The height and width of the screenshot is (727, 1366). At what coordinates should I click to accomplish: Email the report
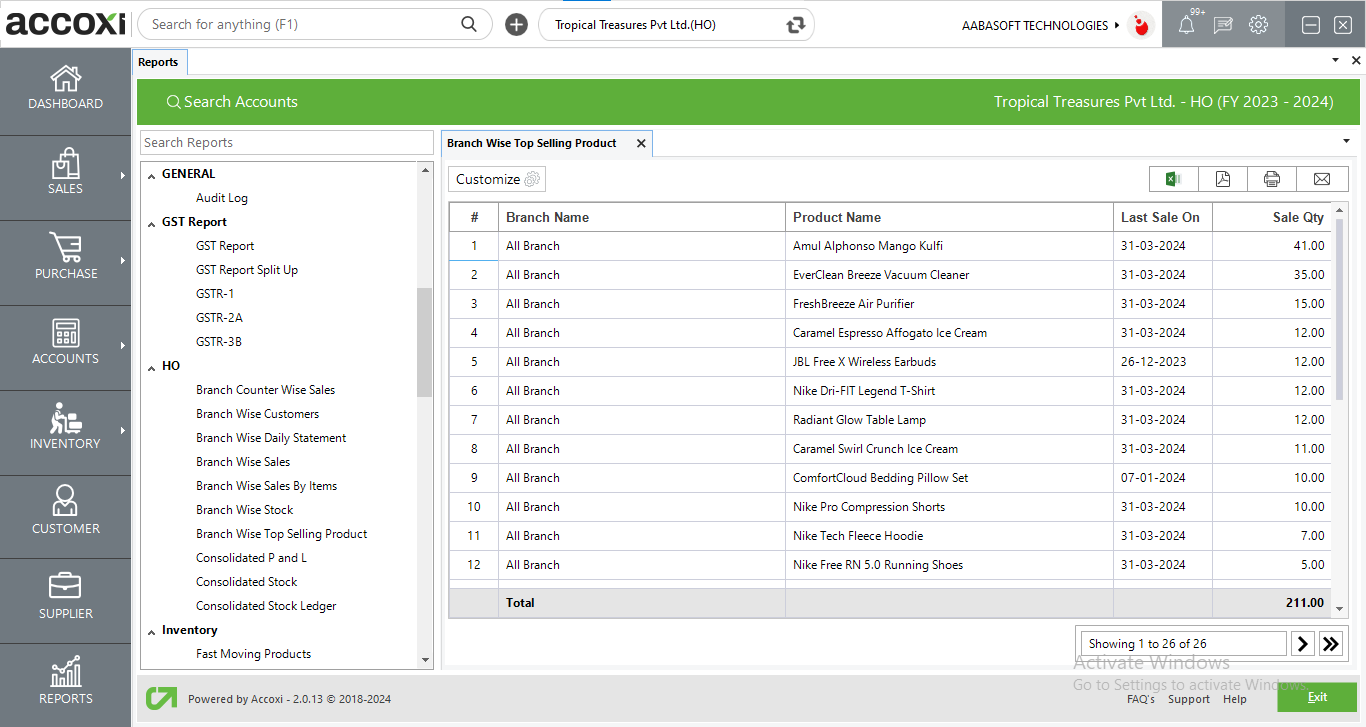point(1322,178)
